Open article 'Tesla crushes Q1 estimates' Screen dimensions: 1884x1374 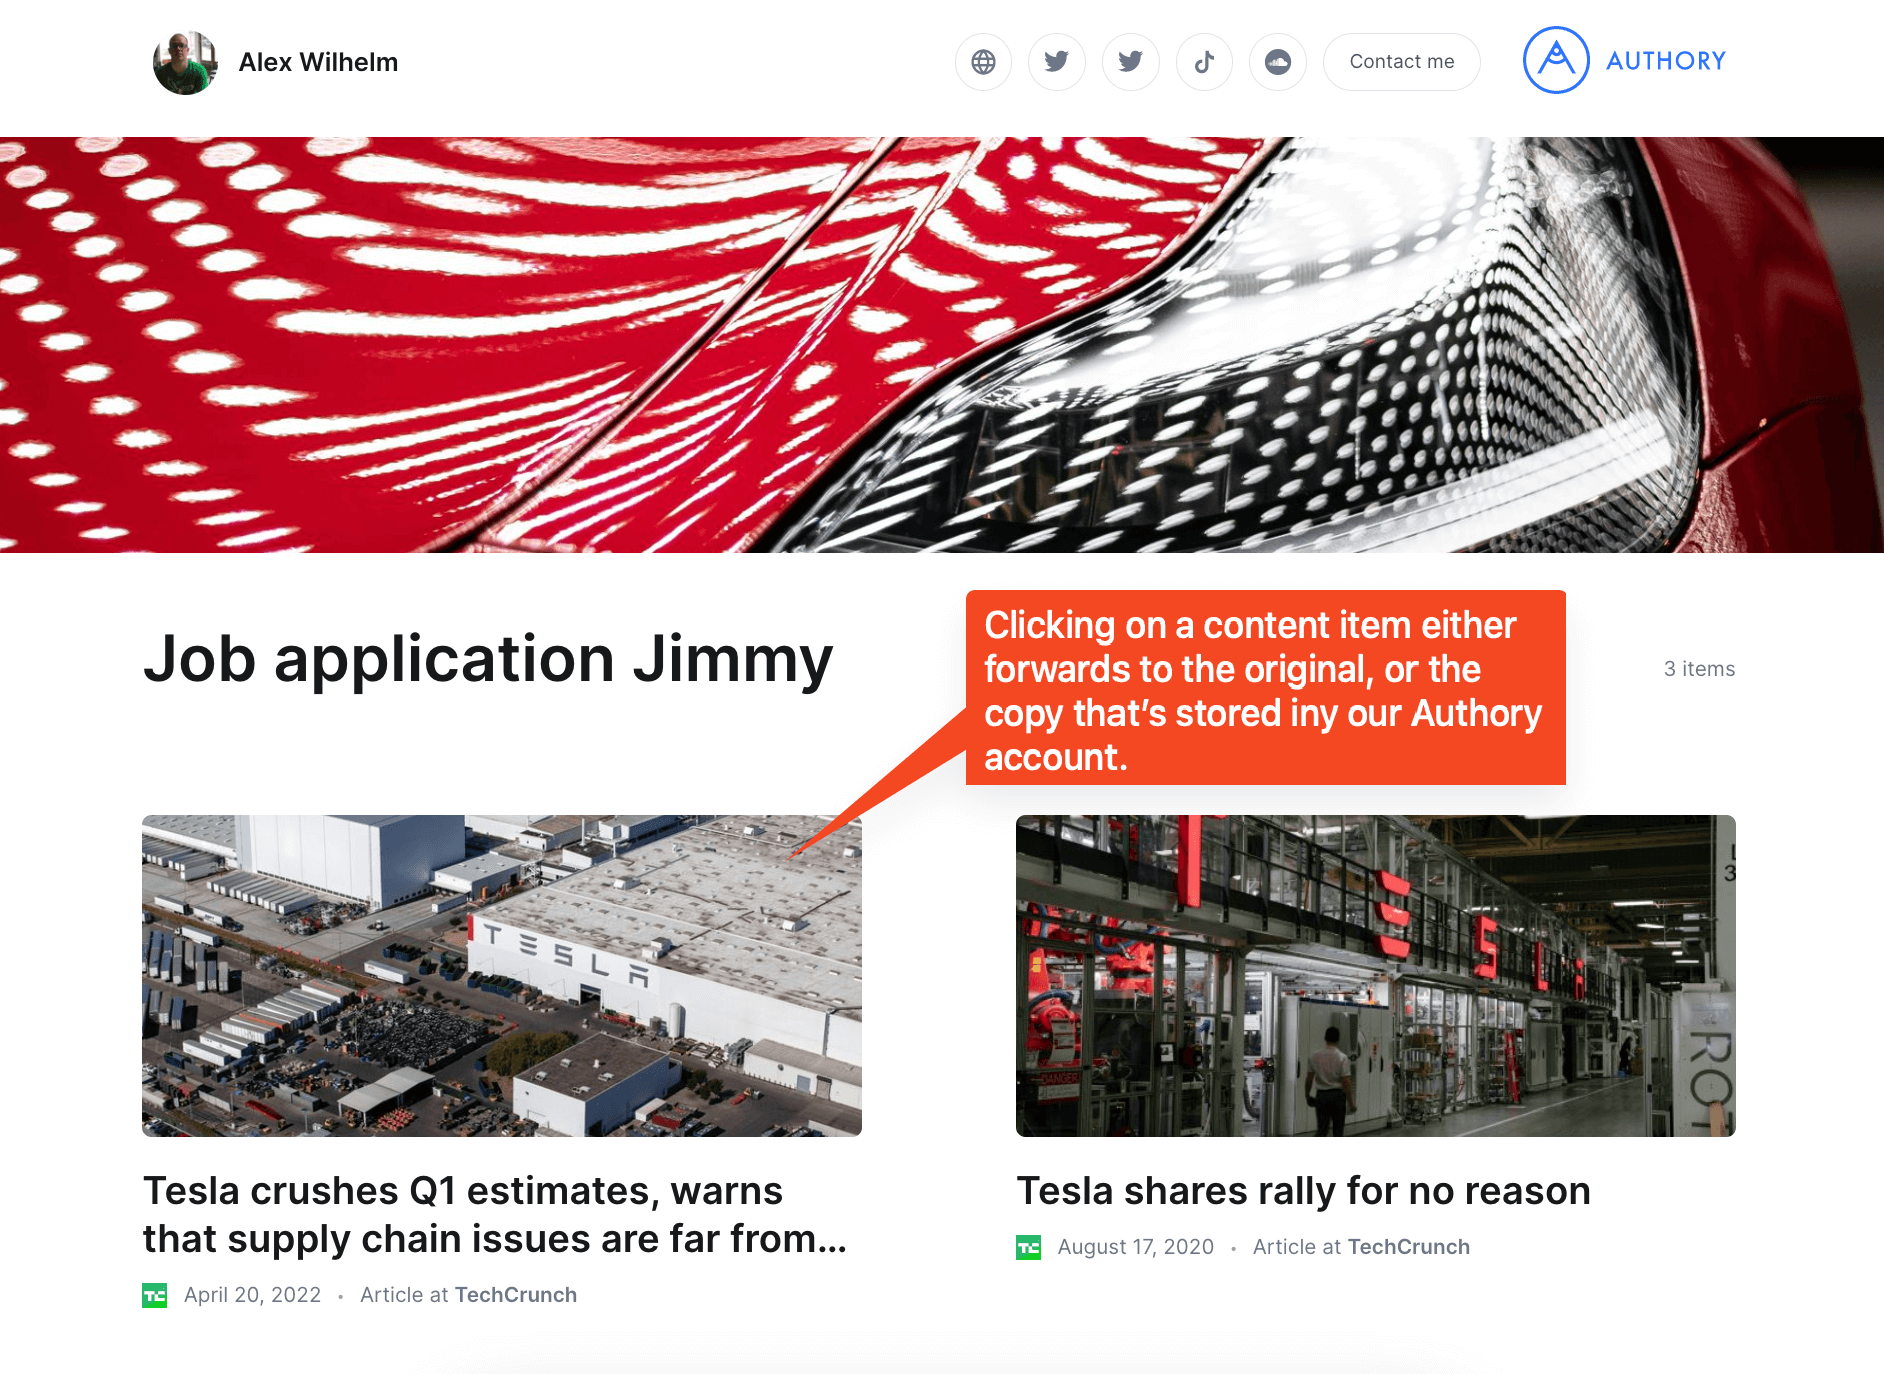(x=495, y=1214)
